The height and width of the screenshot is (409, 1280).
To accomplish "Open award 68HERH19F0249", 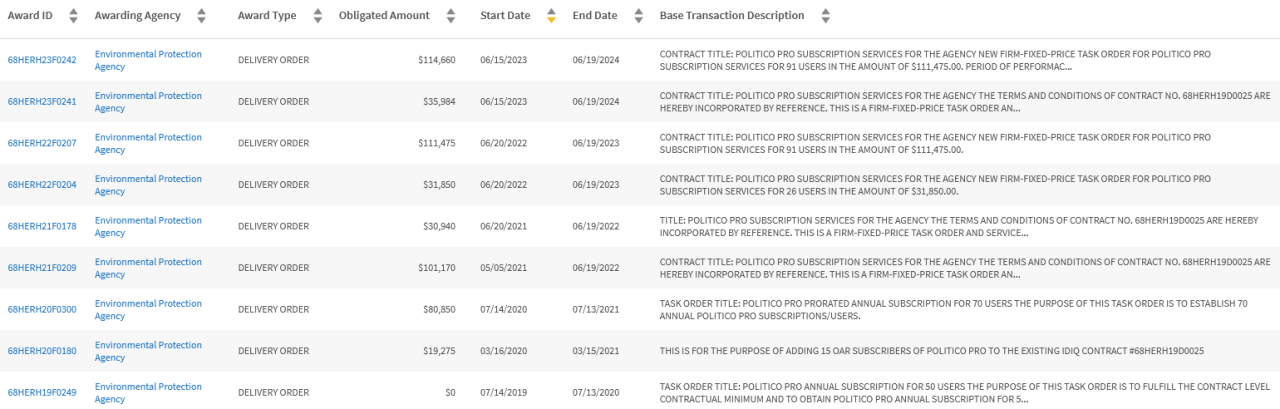I will click(42, 392).
